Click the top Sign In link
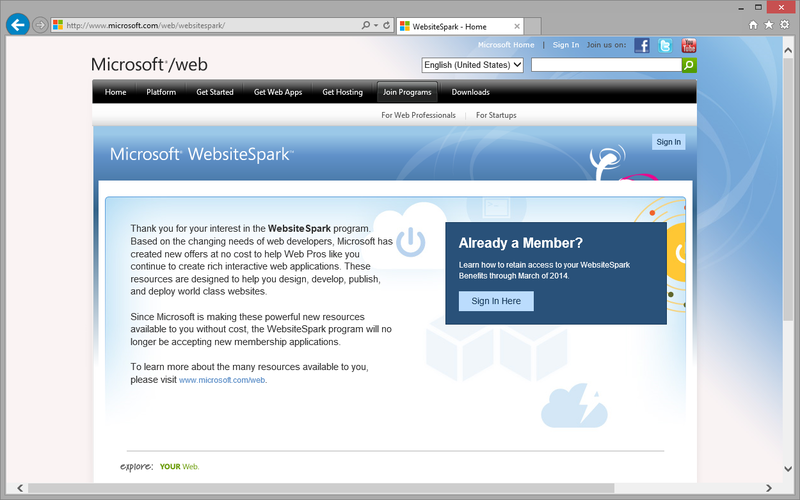 pyautogui.click(x=566, y=45)
